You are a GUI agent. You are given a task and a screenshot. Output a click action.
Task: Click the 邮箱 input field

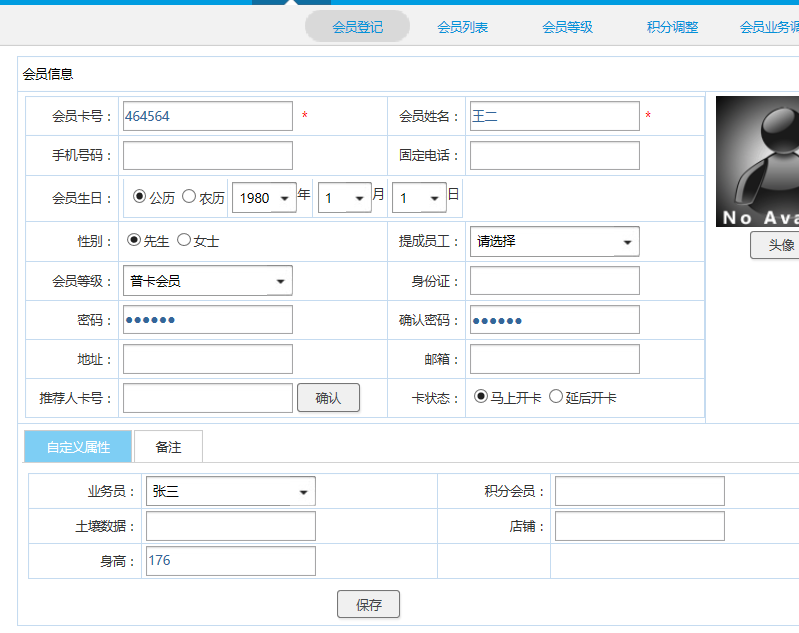click(554, 359)
